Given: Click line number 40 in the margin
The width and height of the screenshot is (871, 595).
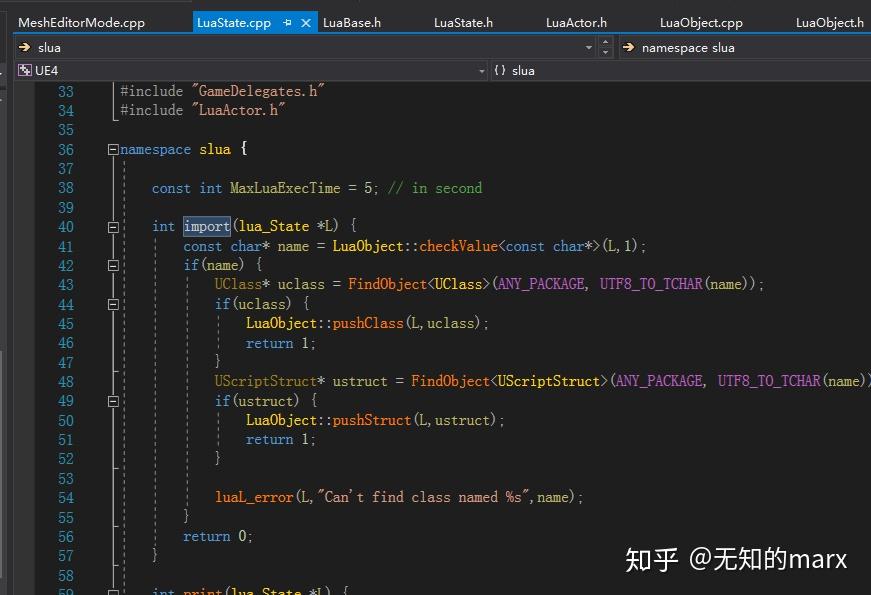Looking at the screenshot, I should pyautogui.click(x=66, y=226).
